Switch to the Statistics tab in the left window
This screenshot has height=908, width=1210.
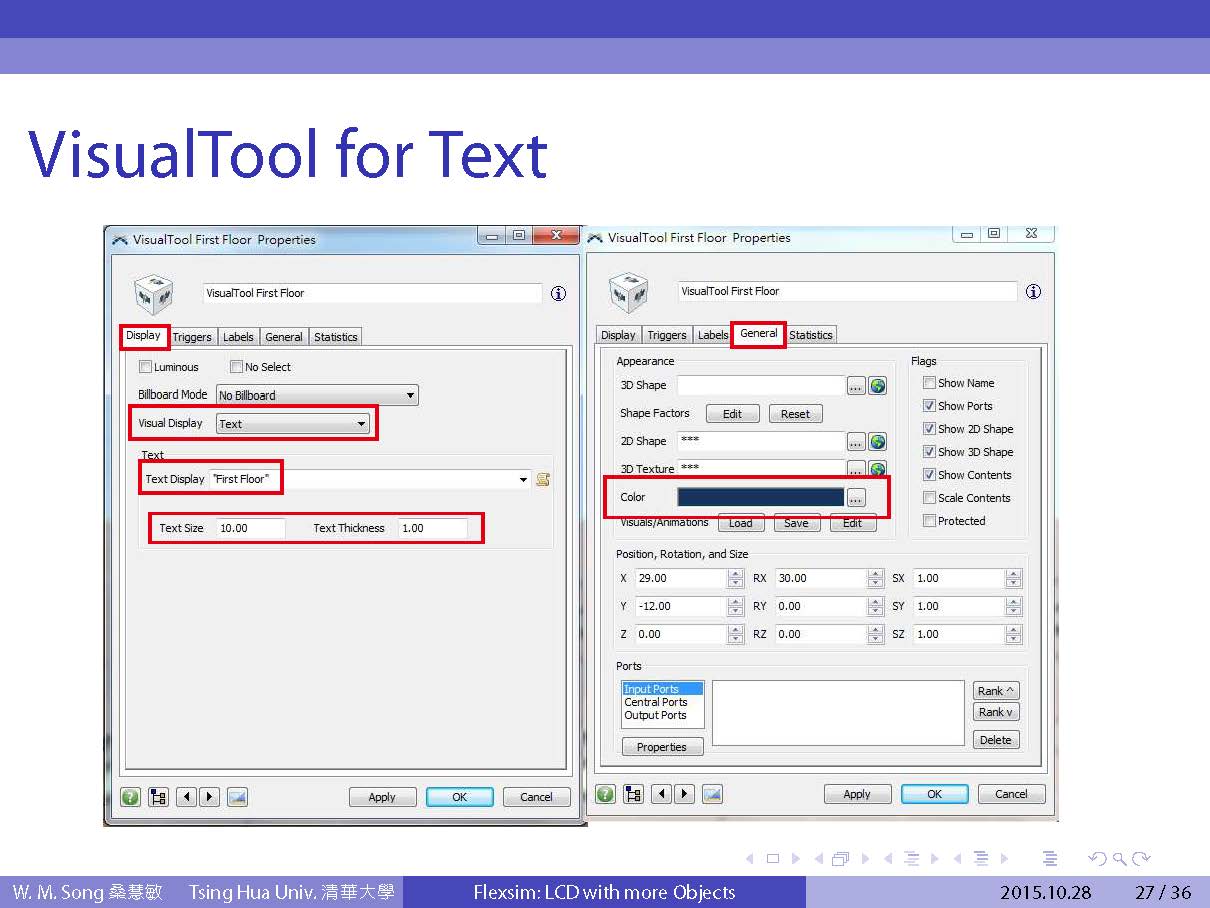coord(336,337)
